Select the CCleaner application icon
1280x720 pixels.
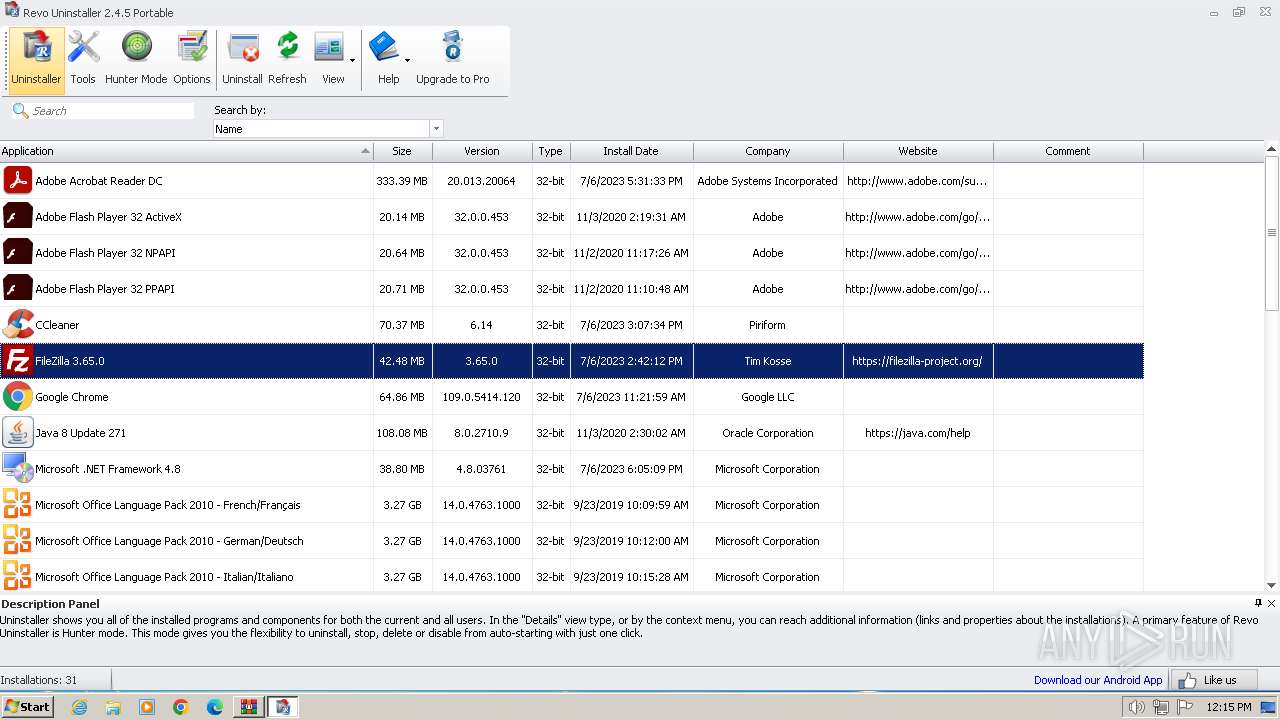pos(17,325)
